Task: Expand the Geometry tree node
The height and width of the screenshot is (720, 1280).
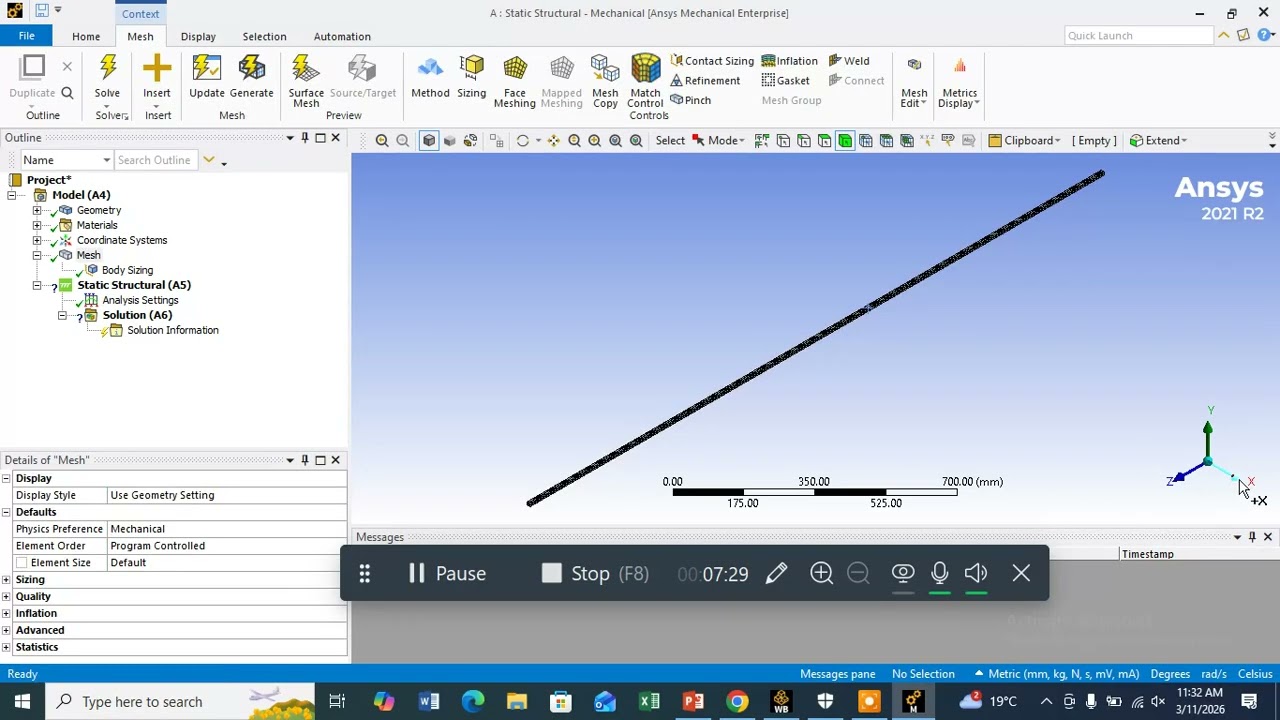Action: [37, 210]
